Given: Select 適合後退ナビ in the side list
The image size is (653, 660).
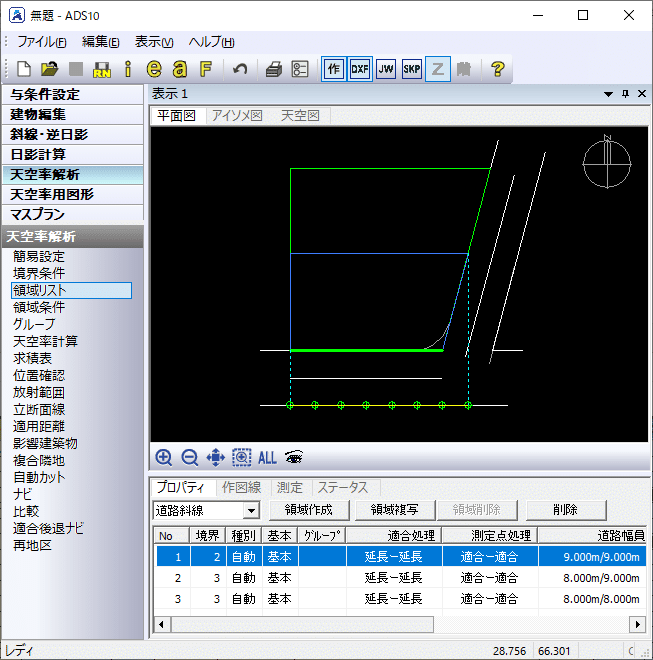Looking at the screenshot, I should (48, 528).
